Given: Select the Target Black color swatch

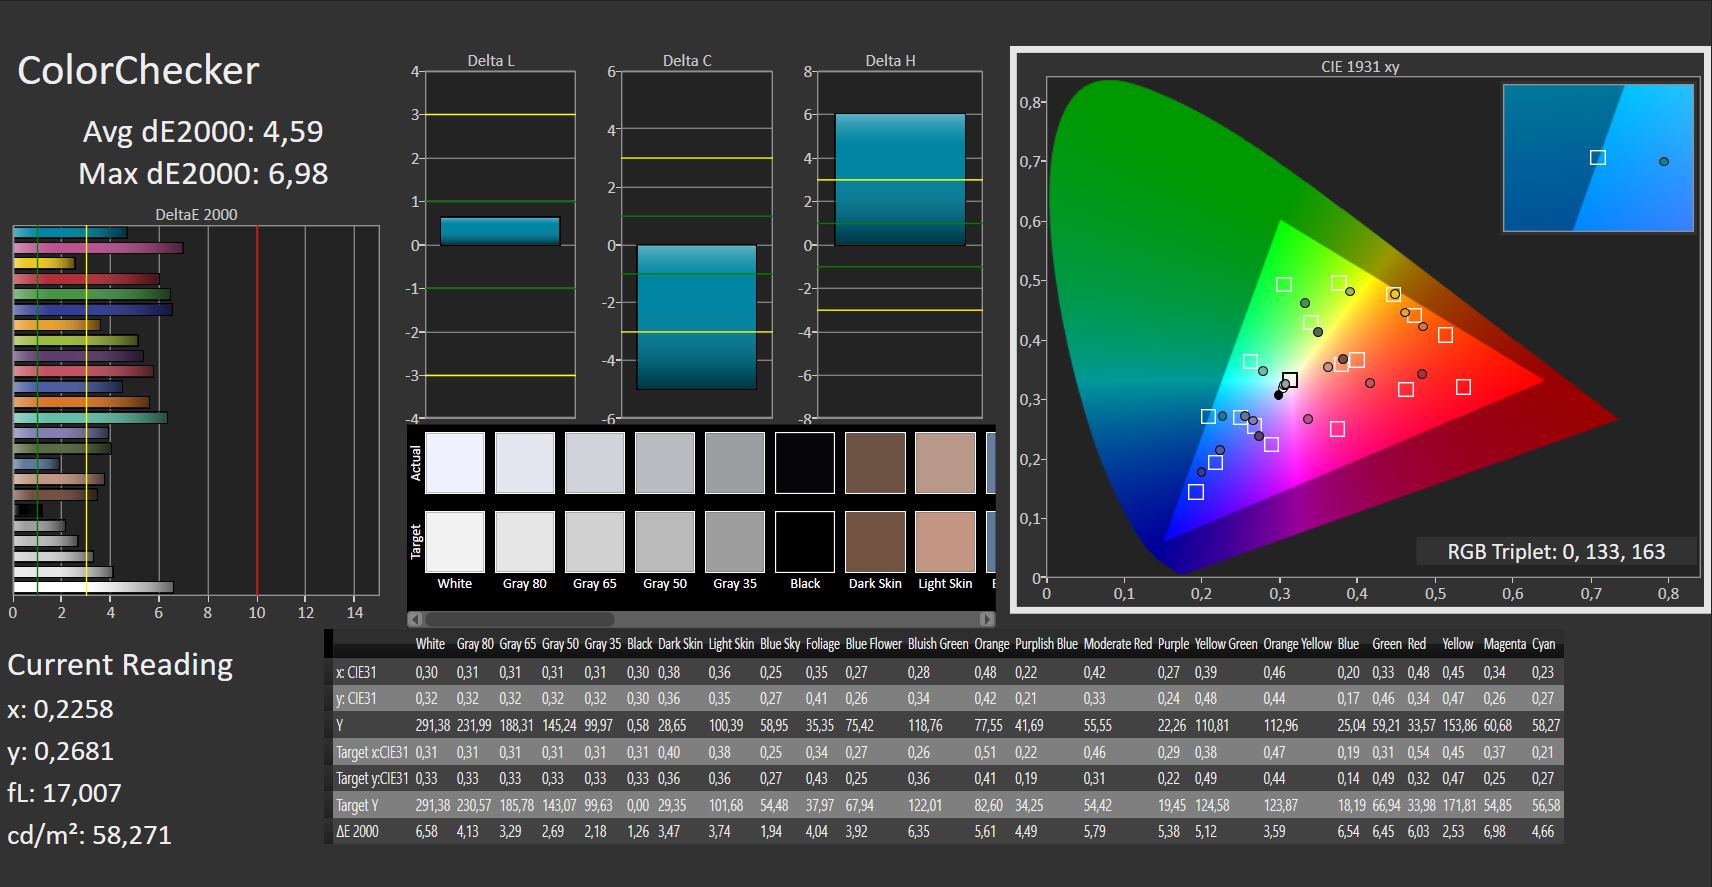Looking at the screenshot, I should click(805, 542).
